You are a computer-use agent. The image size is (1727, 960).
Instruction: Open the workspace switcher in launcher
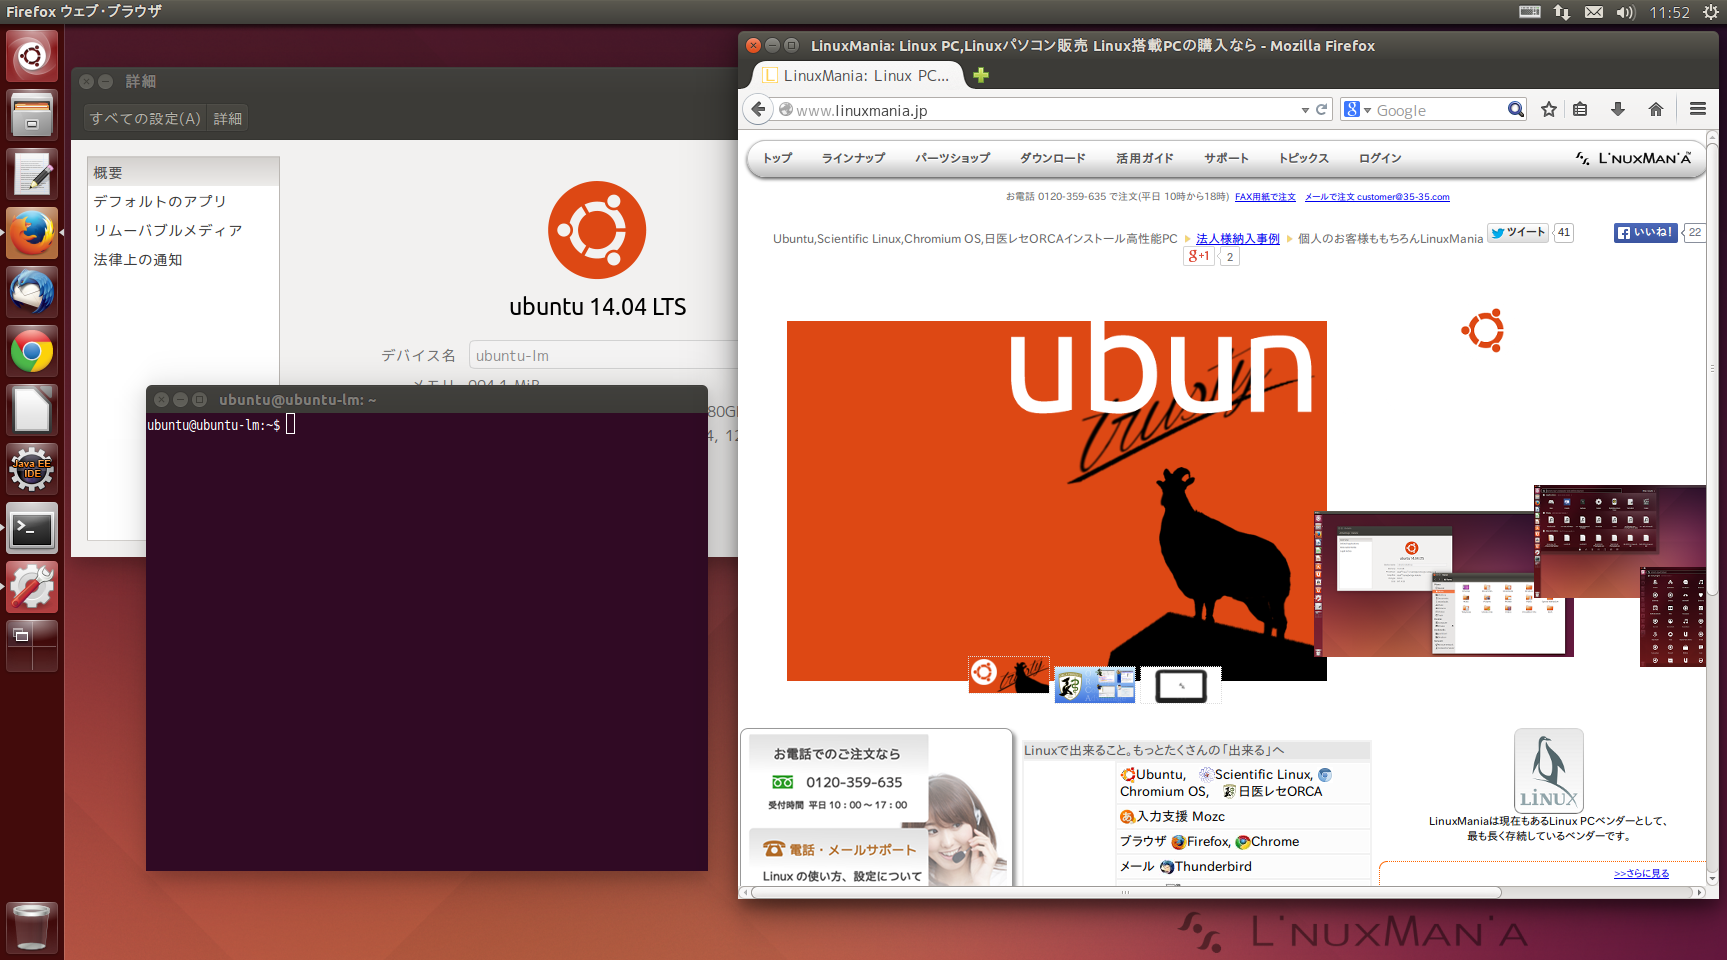[32, 646]
